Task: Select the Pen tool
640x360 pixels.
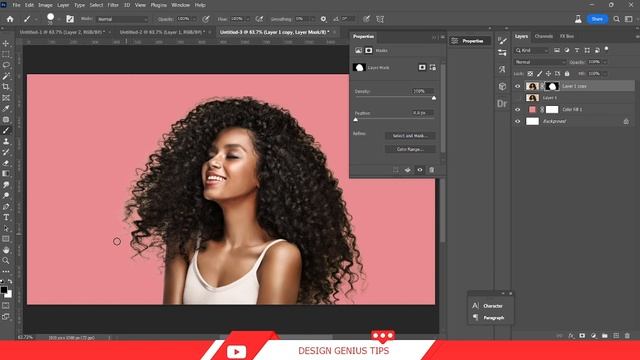Action: pyautogui.click(x=6, y=207)
